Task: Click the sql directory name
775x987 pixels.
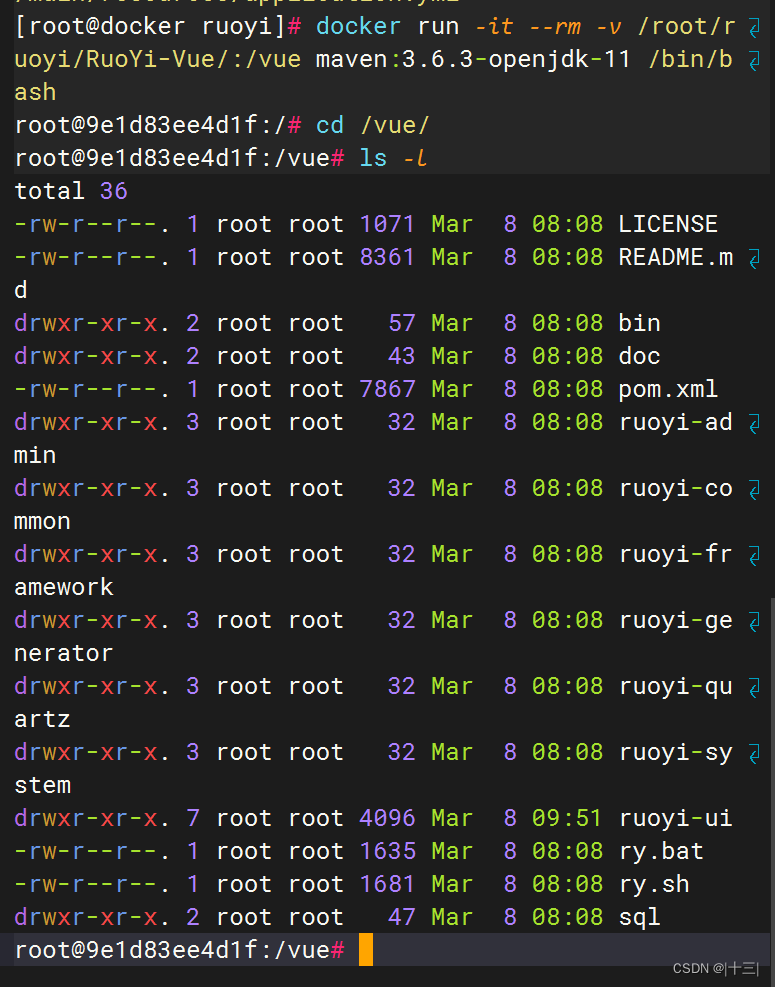Action: 639,917
